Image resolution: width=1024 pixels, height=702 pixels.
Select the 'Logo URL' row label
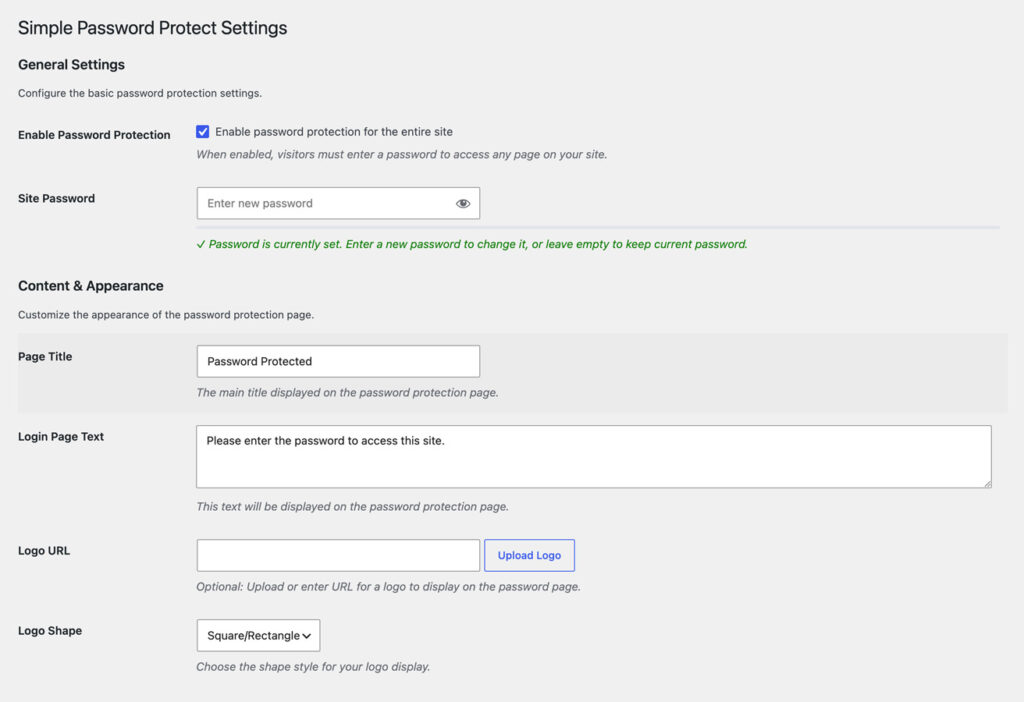(x=44, y=551)
